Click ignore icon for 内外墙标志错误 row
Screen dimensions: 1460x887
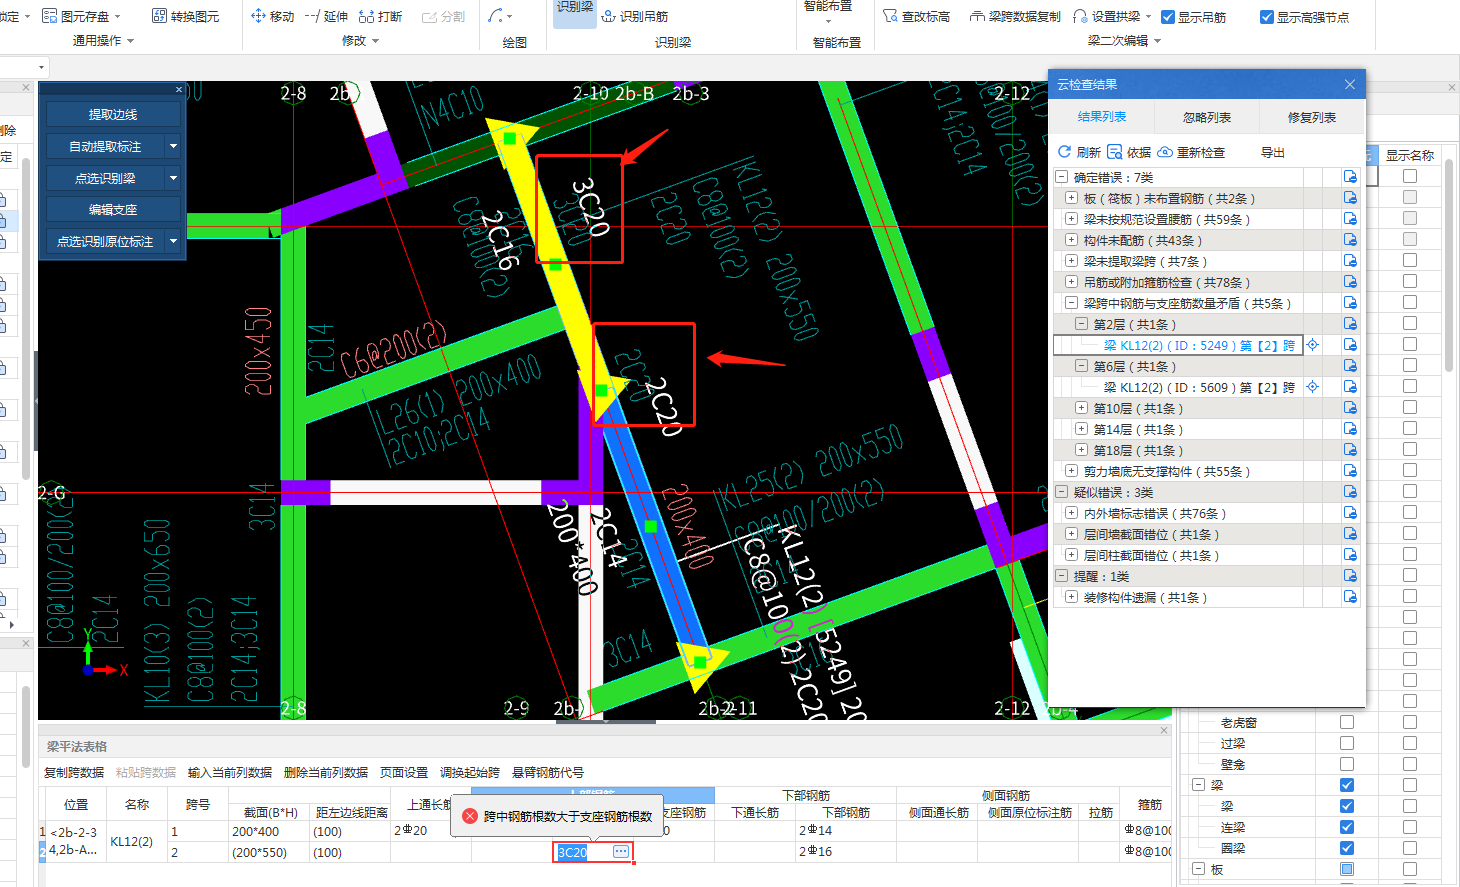pyautogui.click(x=1350, y=513)
